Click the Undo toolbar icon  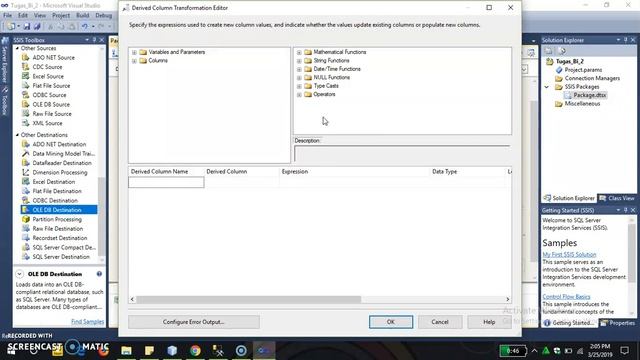(x=84, y=27)
